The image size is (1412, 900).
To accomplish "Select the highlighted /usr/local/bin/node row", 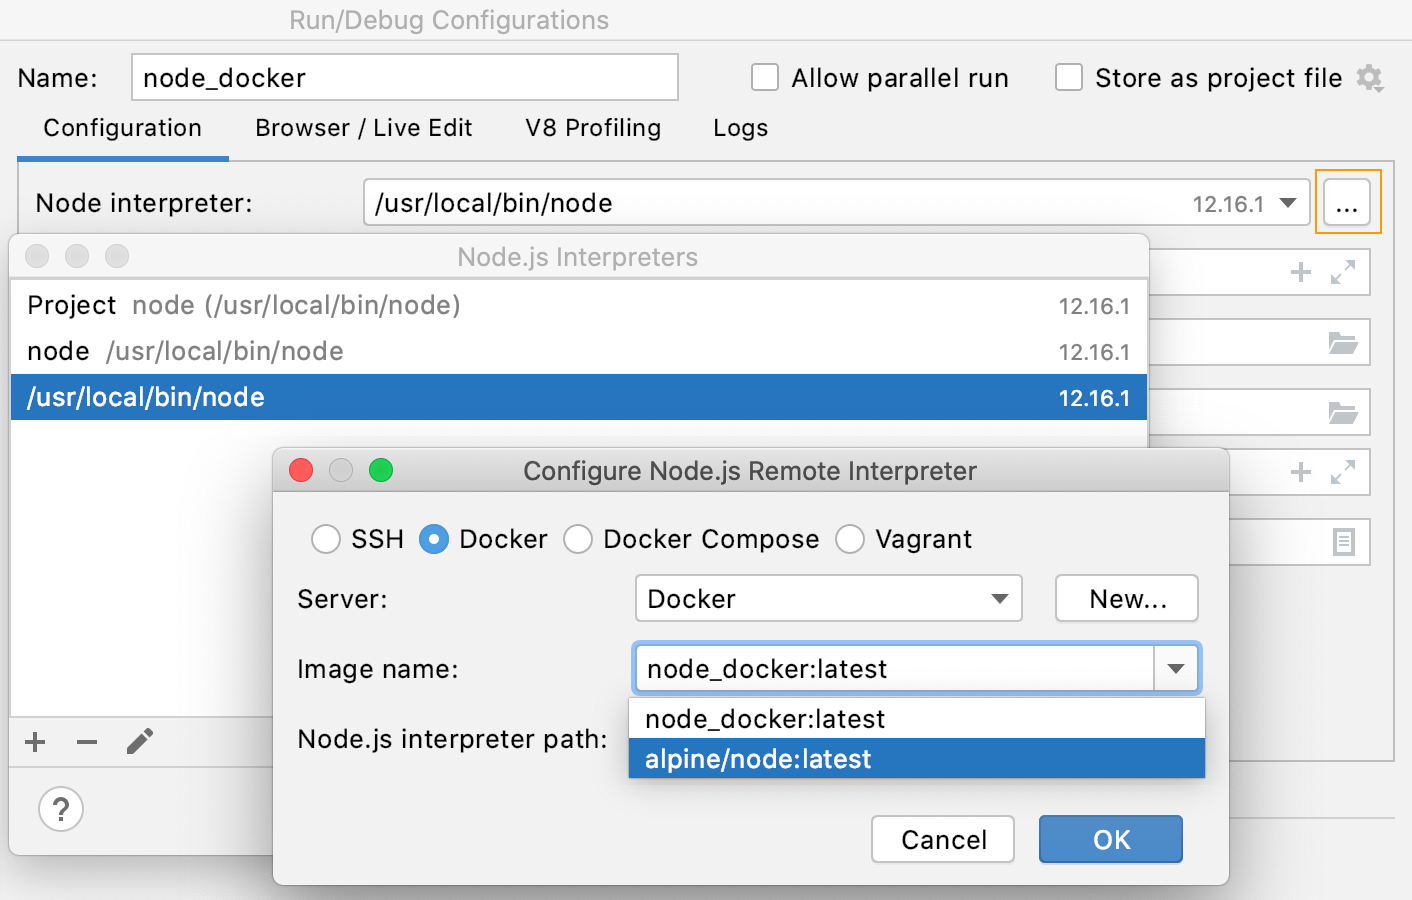I will 578,397.
